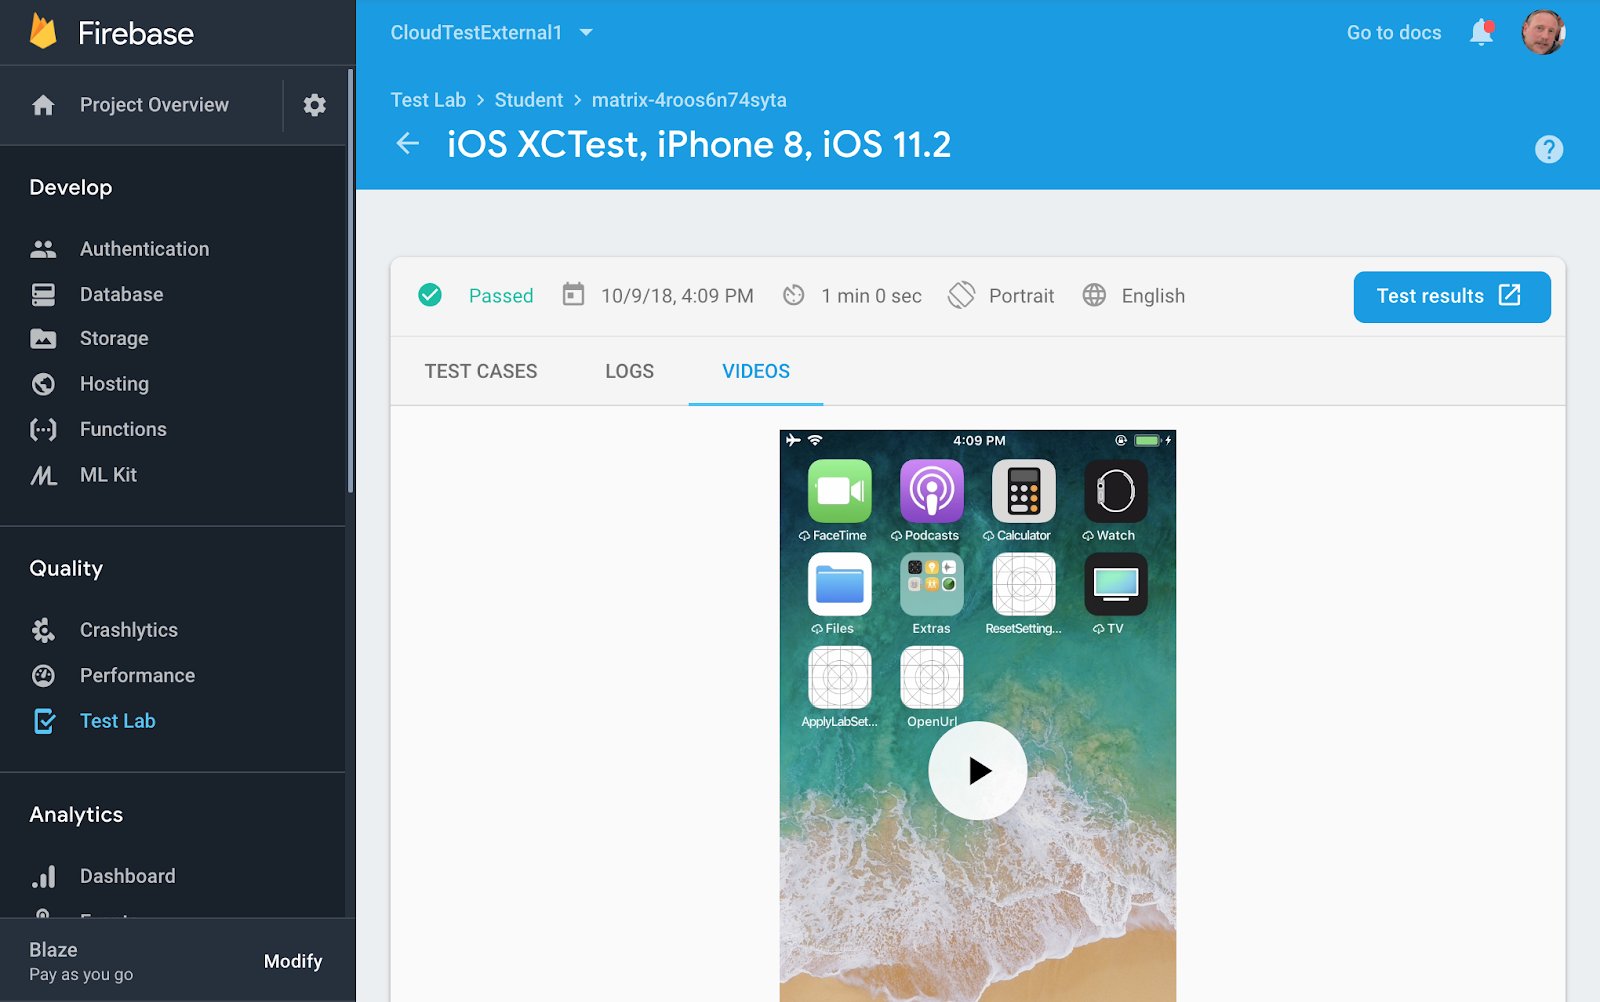Open user account avatar
1600x1002 pixels.
pyautogui.click(x=1543, y=33)
